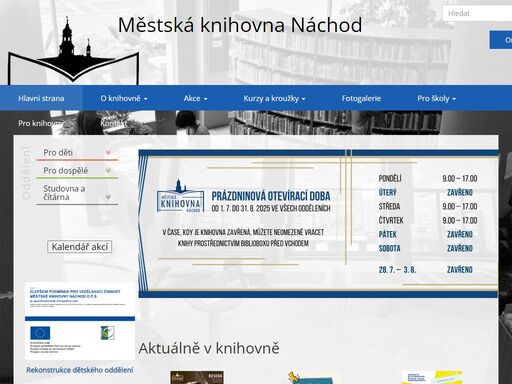The width and height of the screenshot is (512, 384).
Task: Expand the Pro školy dropdown menu
Action: 436,98
